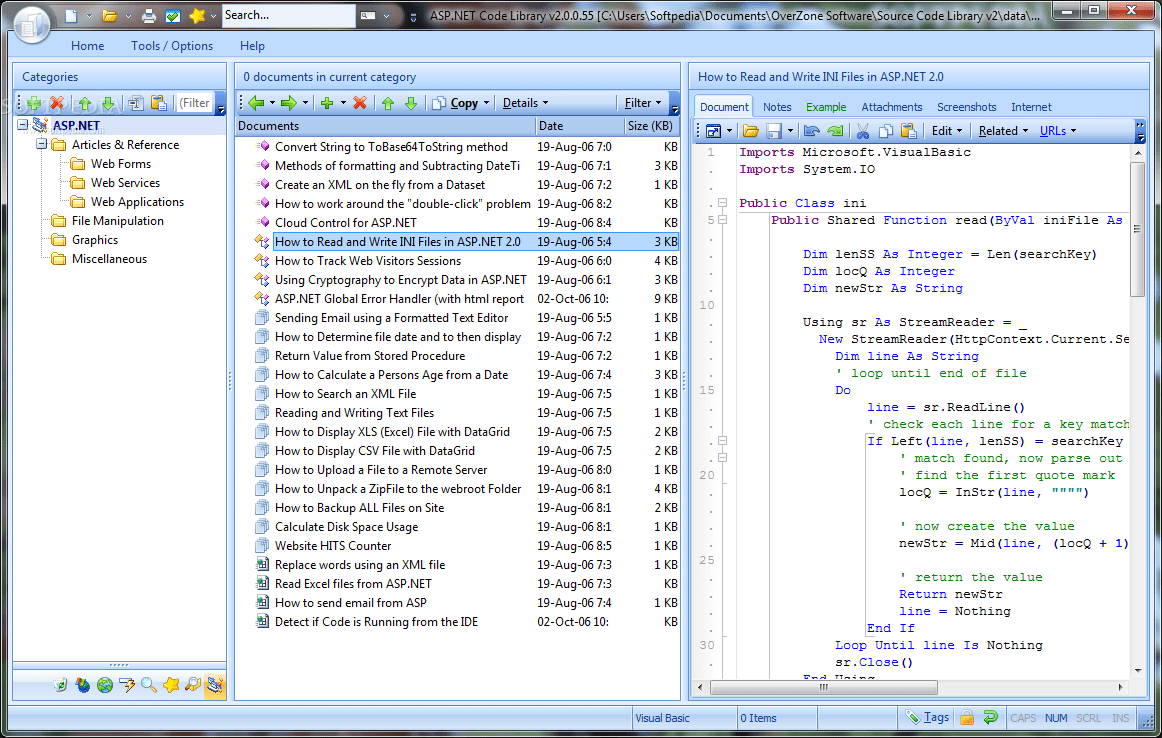Open the Tools / Options menu
The image size is (1162, 738).
(x=172, y=46)
